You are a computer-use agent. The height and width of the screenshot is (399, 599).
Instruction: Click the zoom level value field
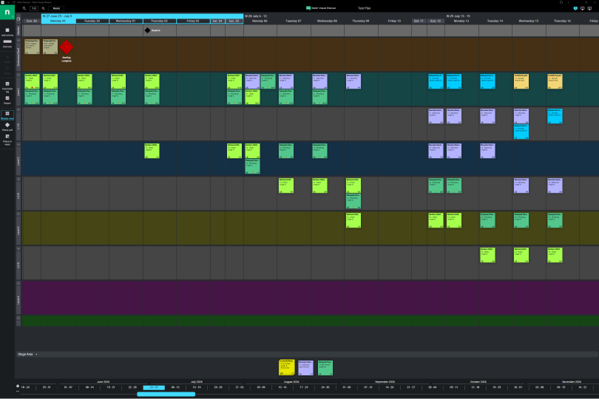pos(34,8)
